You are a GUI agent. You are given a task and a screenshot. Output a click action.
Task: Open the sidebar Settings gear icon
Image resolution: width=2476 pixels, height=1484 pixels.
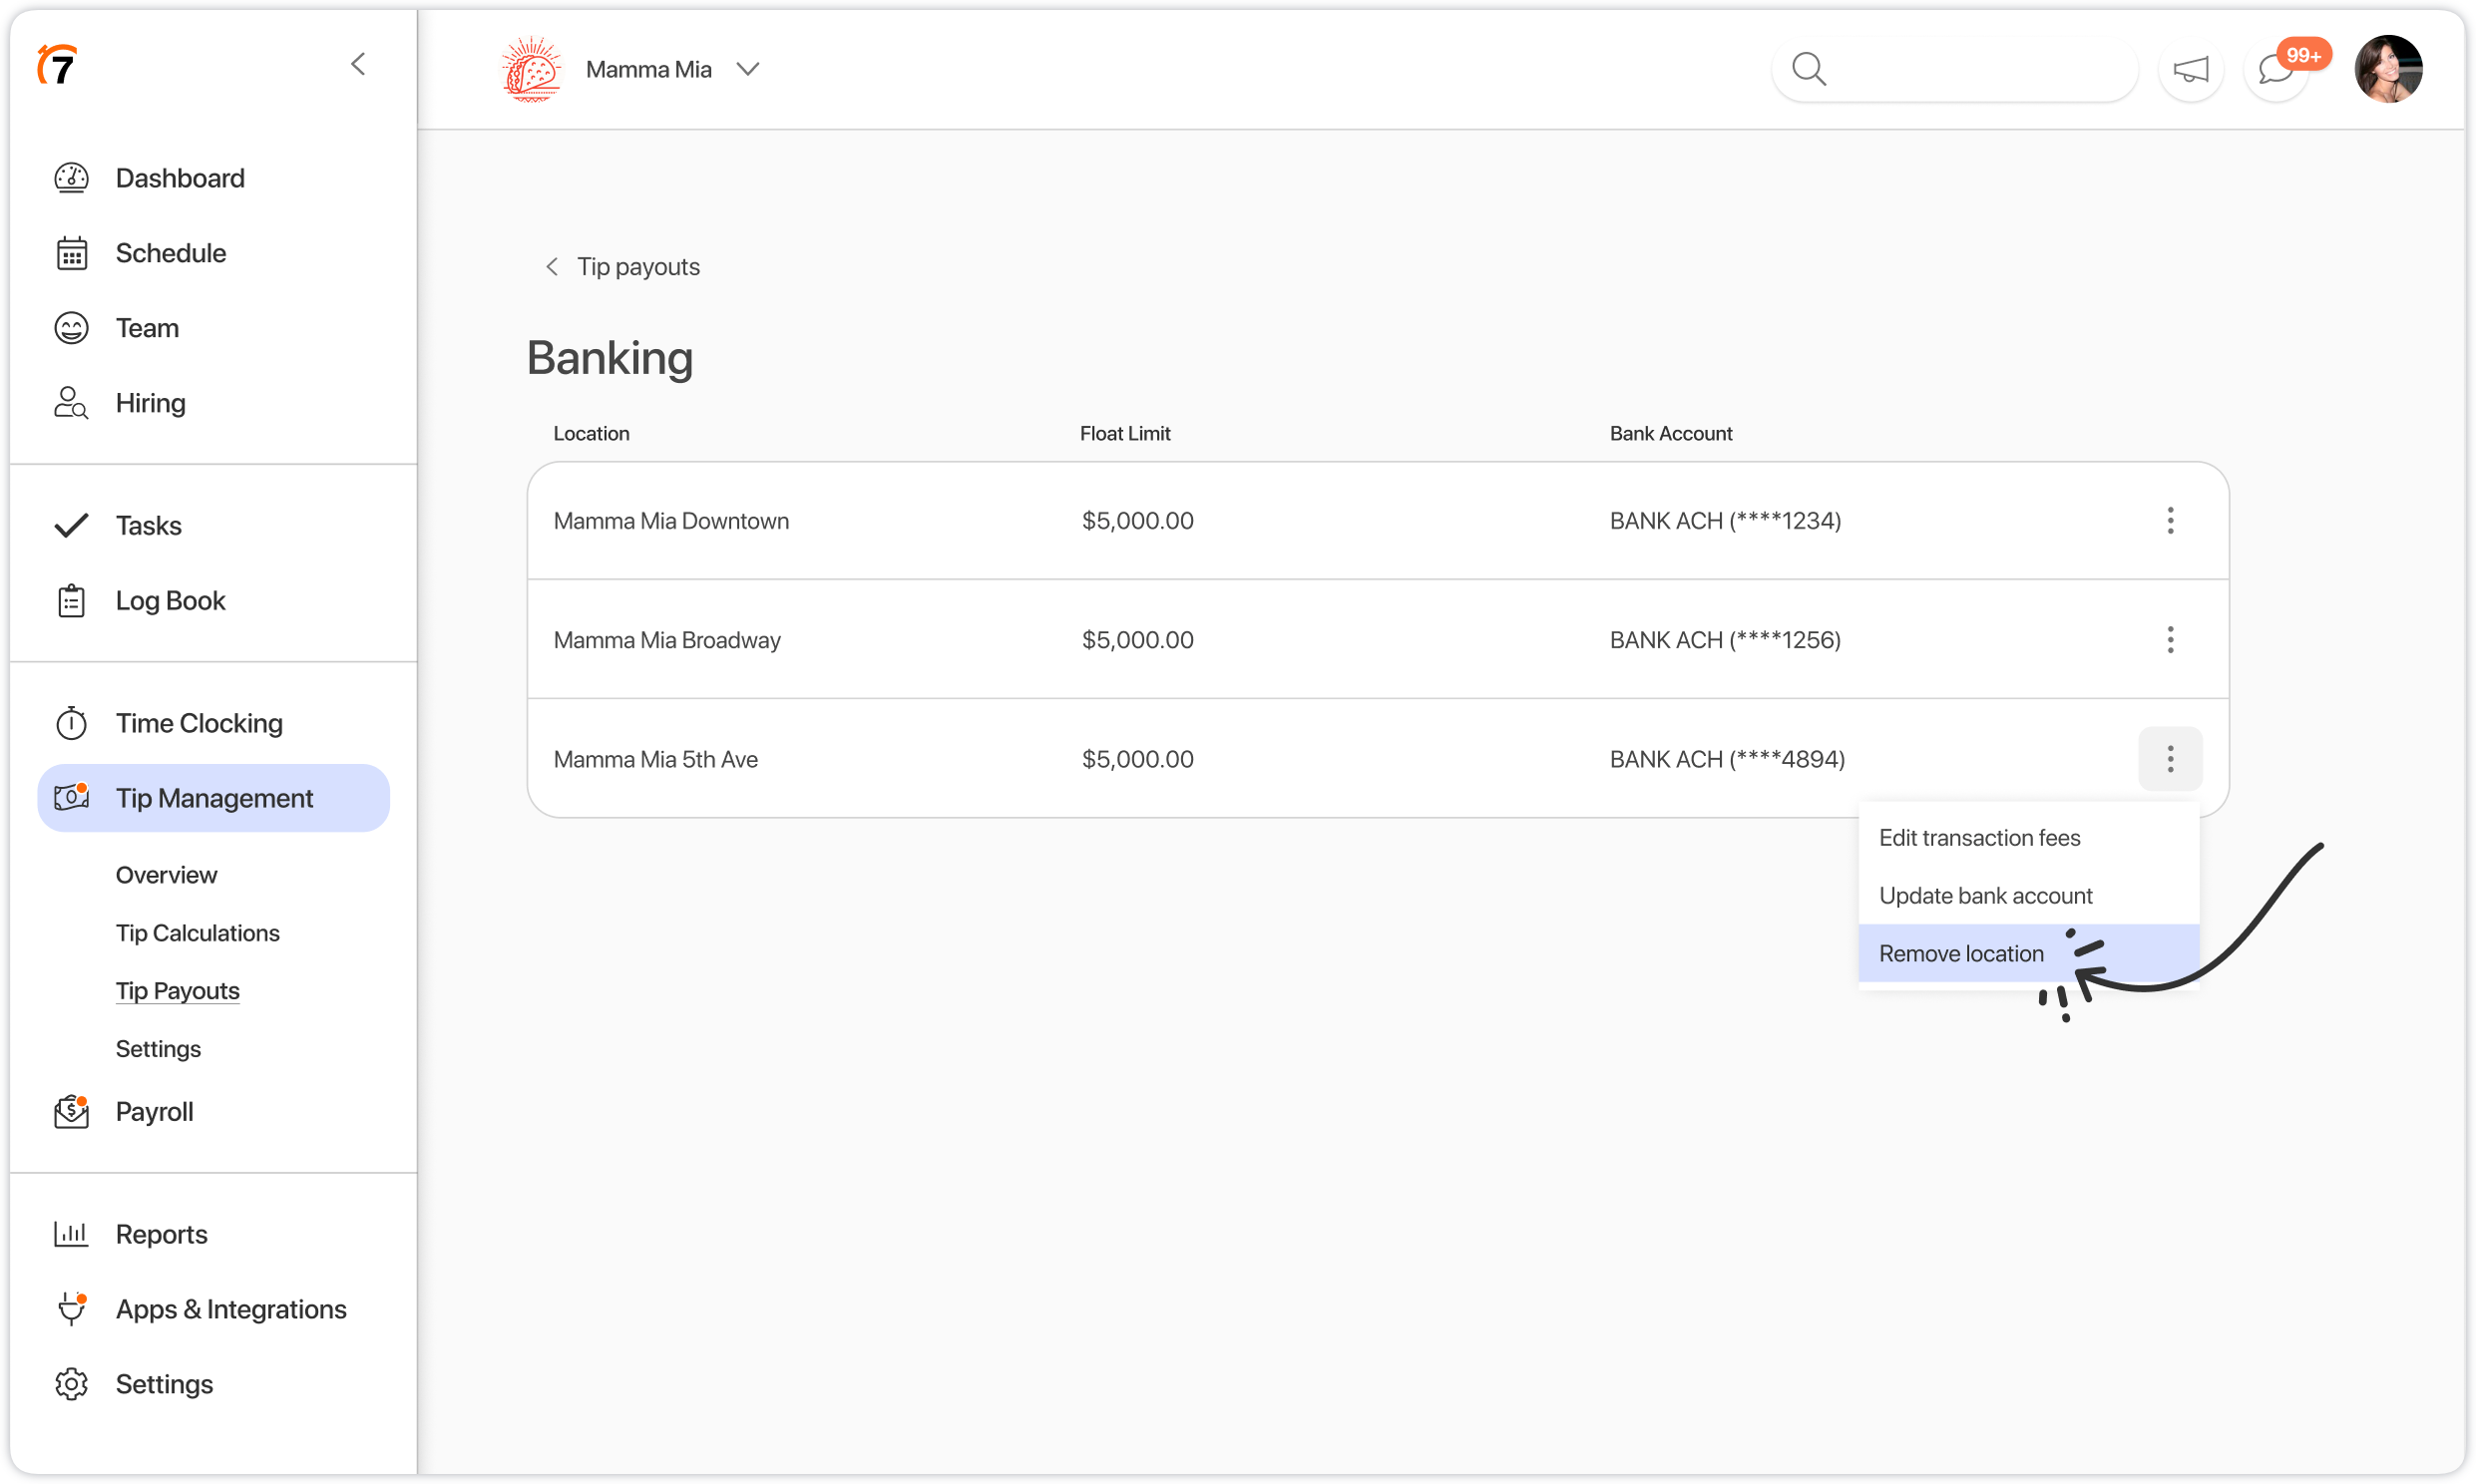pyautogui.click(x=71, y=1384)
